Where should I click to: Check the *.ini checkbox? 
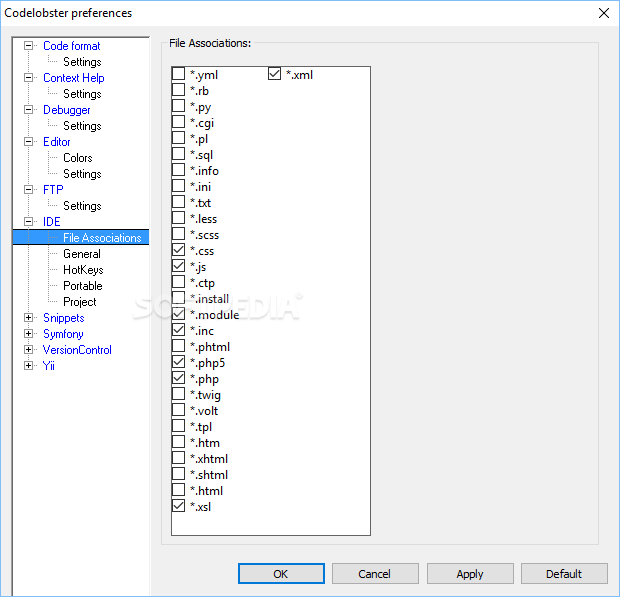coord(178,186)
